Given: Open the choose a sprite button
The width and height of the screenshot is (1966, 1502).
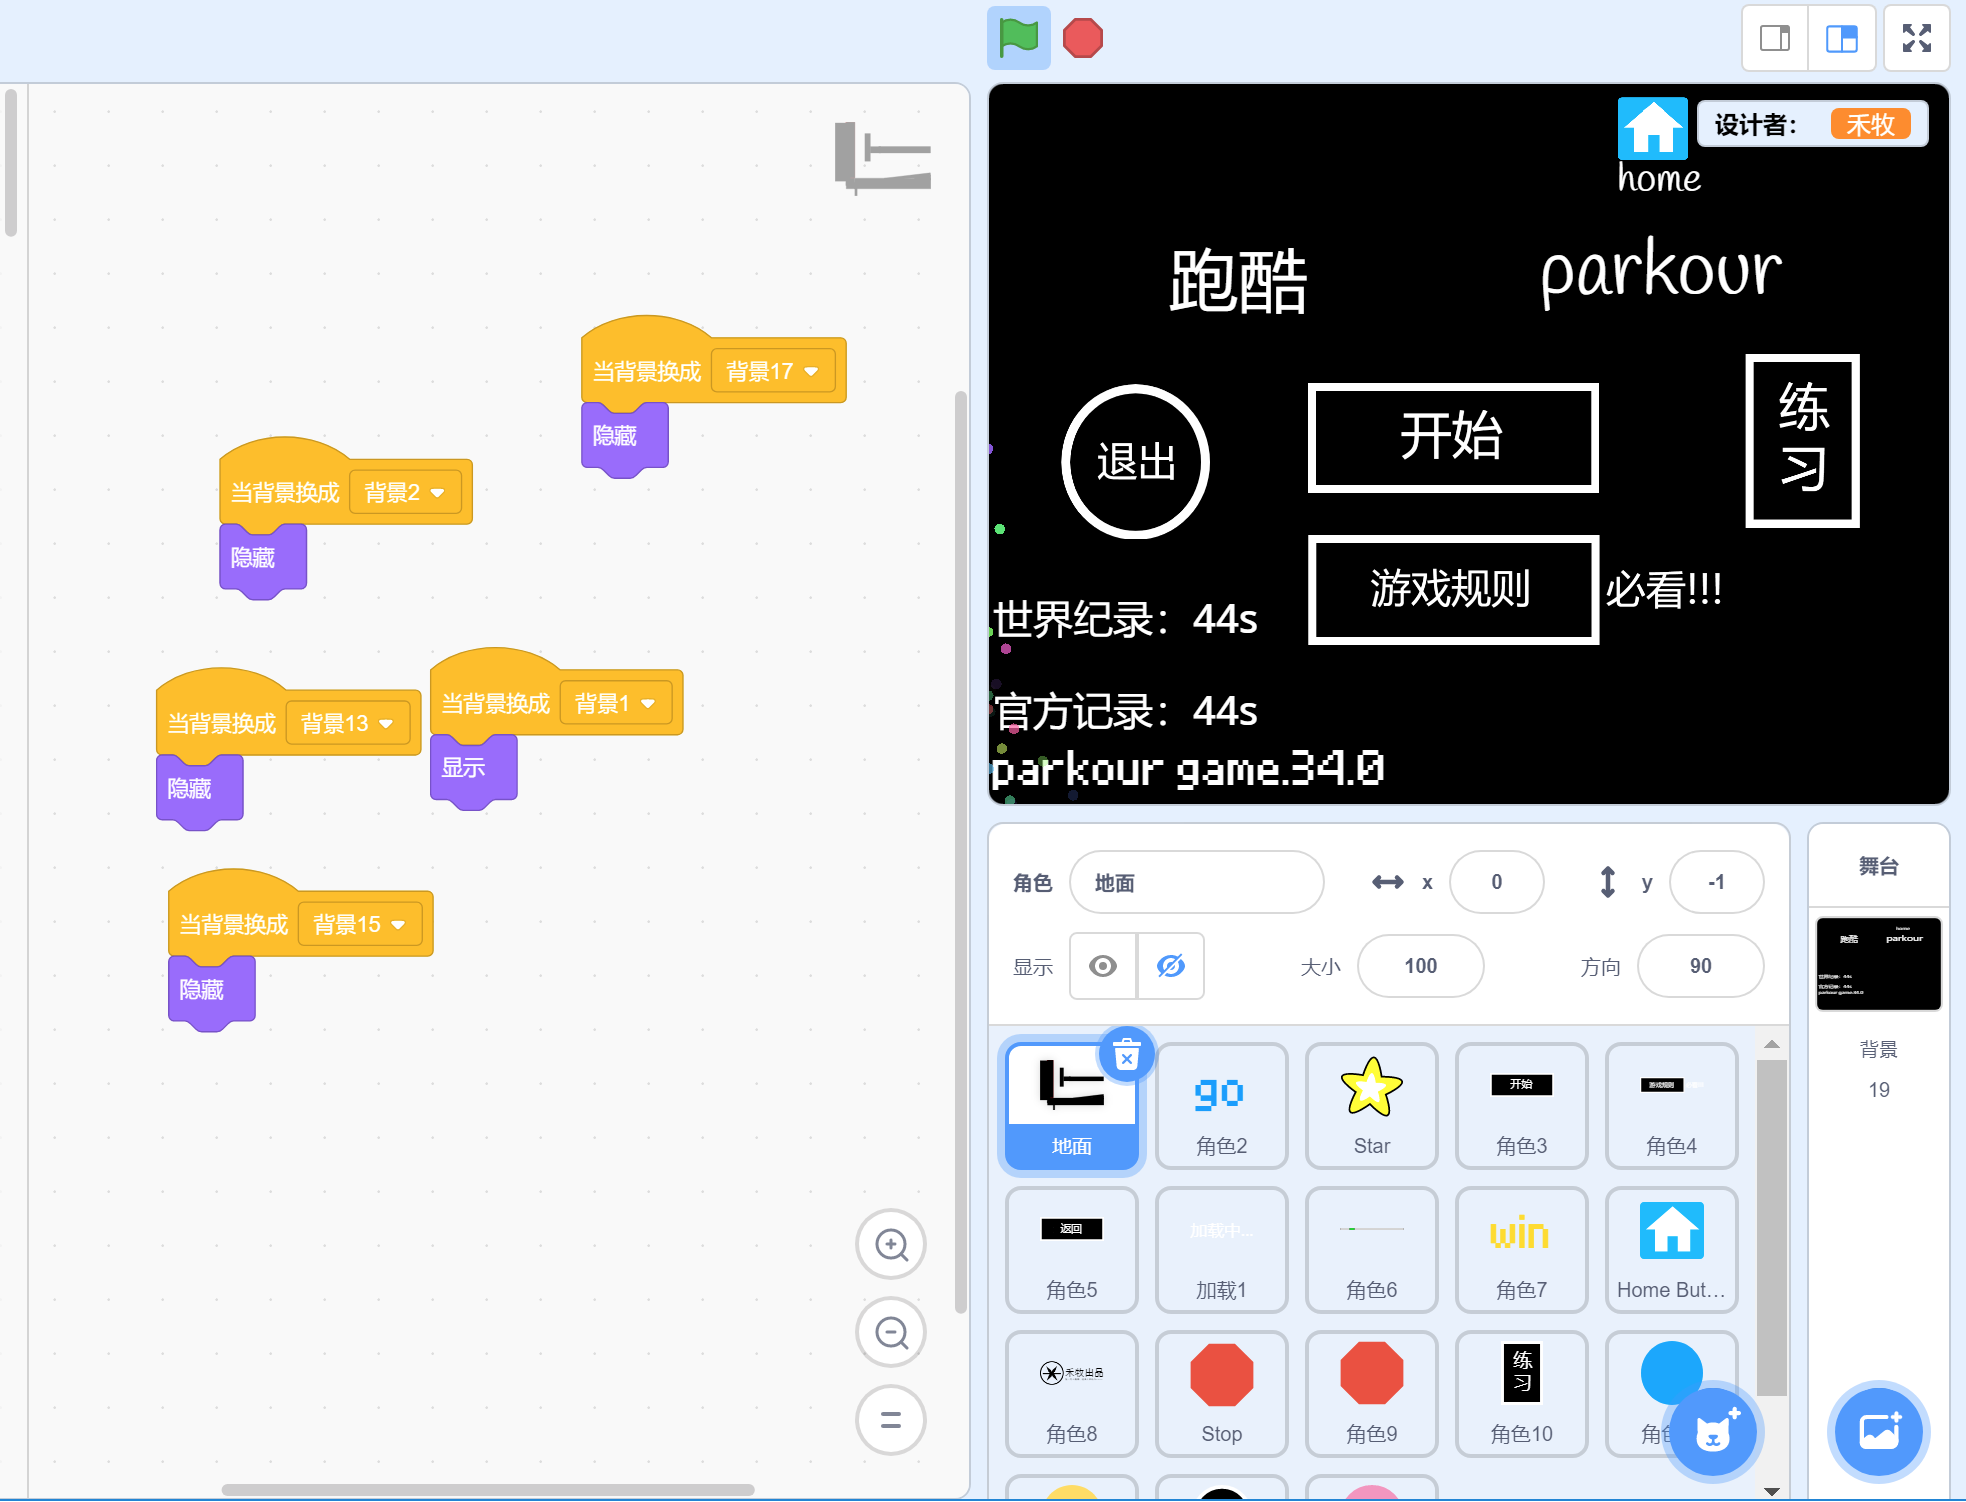Looking at the screenshot, I should click(x=1714, y=1433).
